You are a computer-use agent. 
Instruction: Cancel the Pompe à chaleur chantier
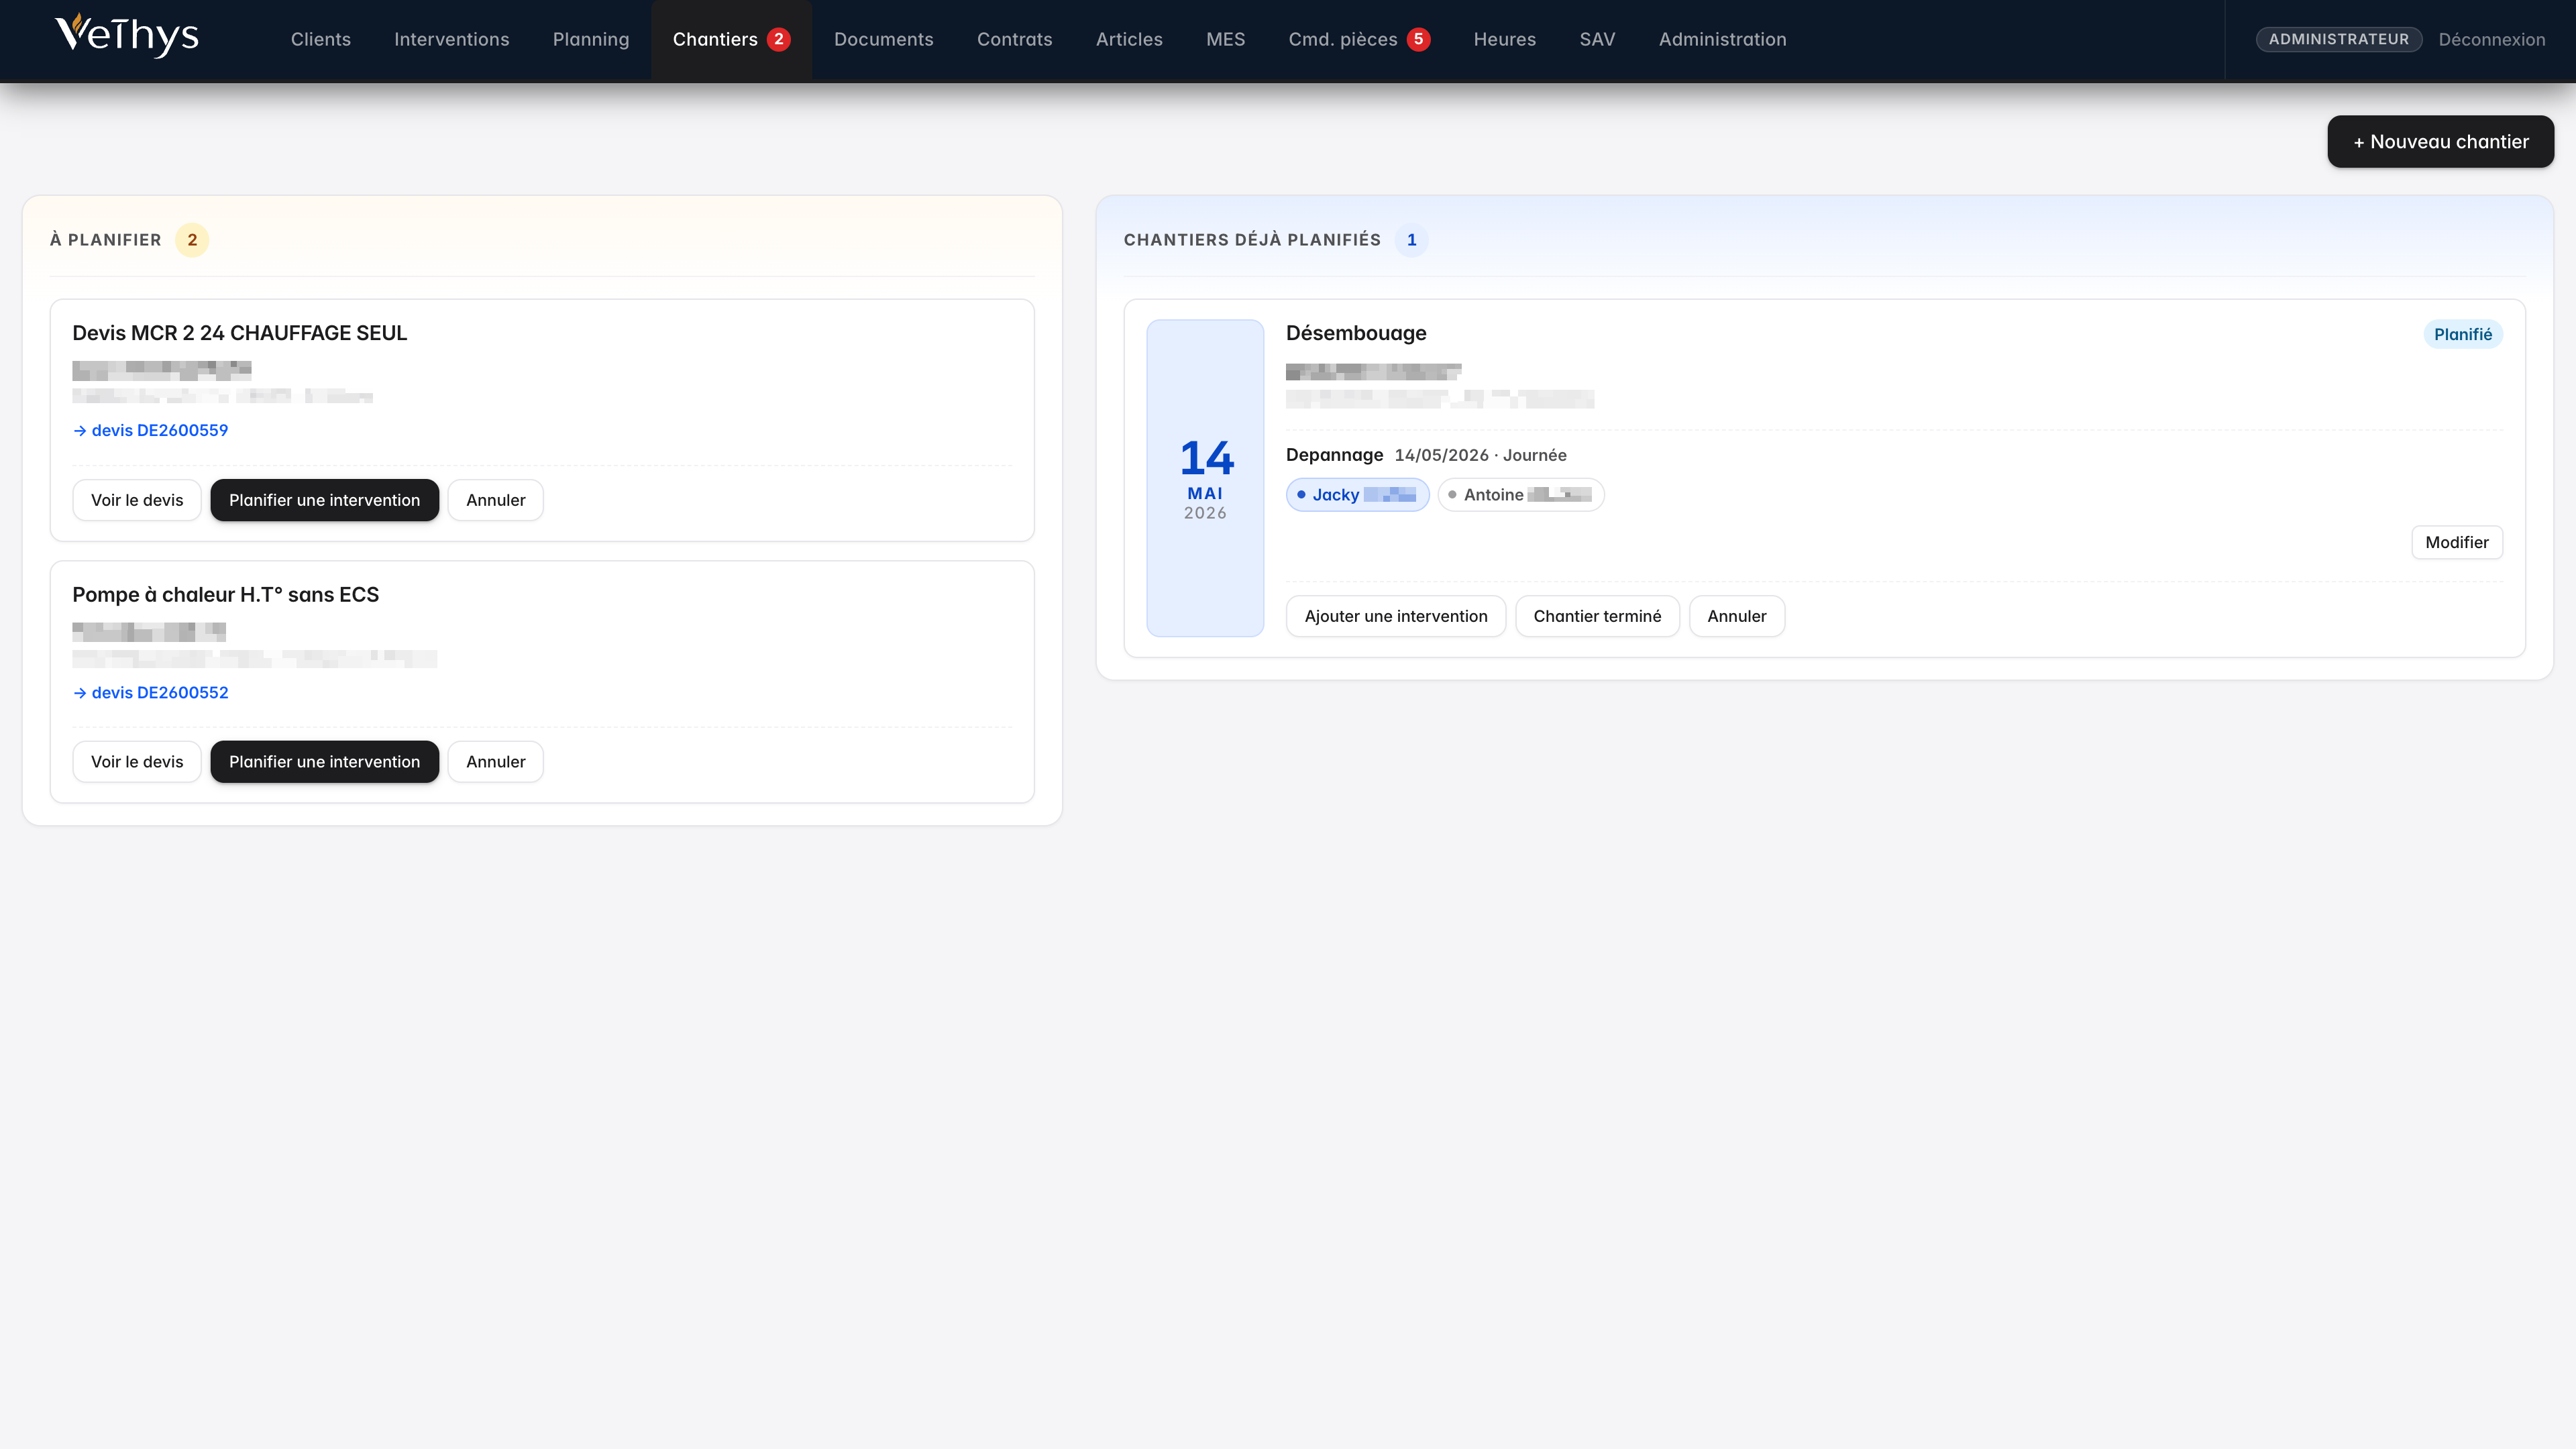coord(496,762)
